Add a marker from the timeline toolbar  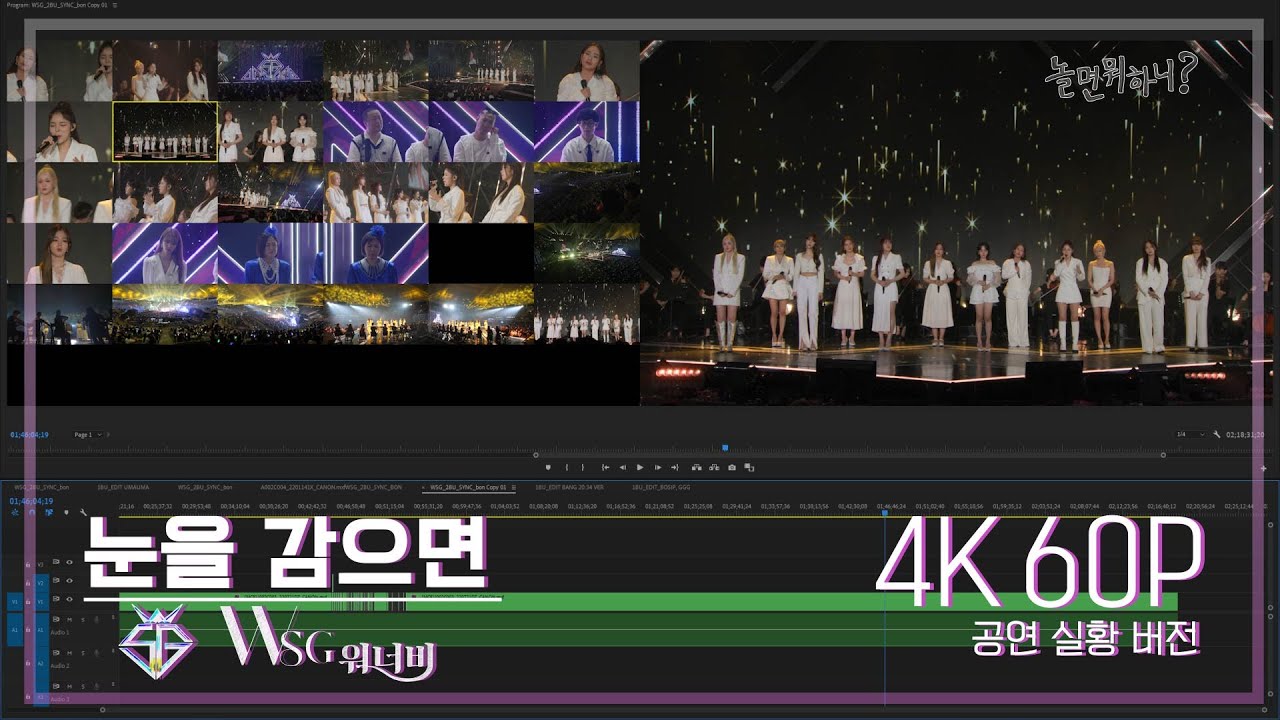(66, 512)
